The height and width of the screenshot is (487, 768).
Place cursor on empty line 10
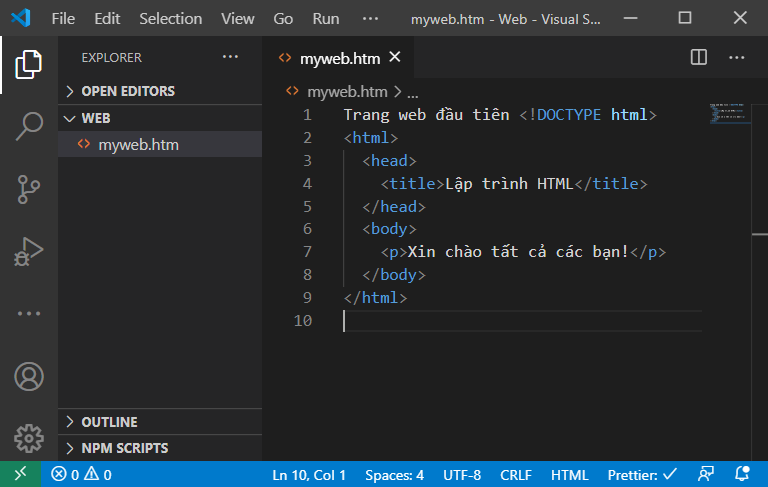[x=522, y=321]
